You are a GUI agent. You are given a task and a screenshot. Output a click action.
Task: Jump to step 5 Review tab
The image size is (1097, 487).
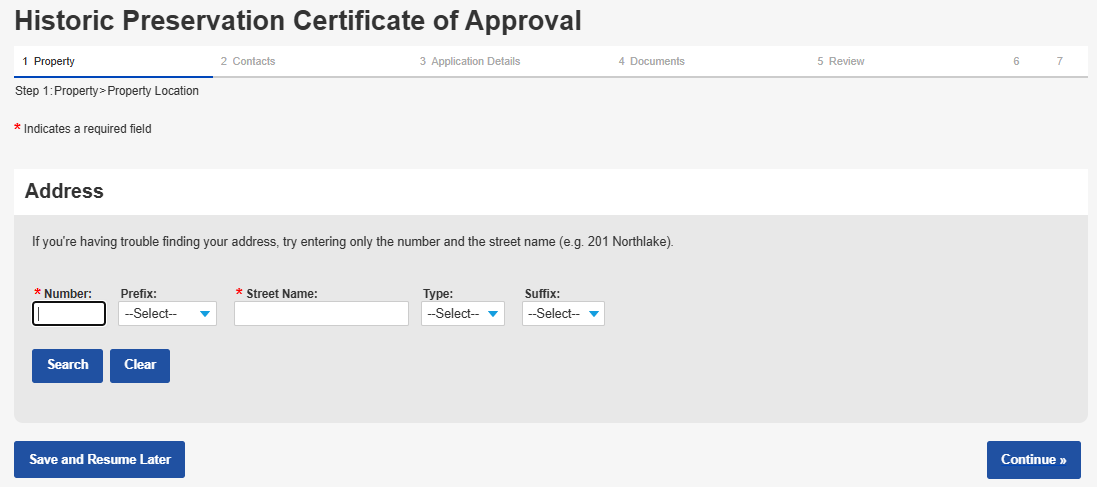coord(845,62)
